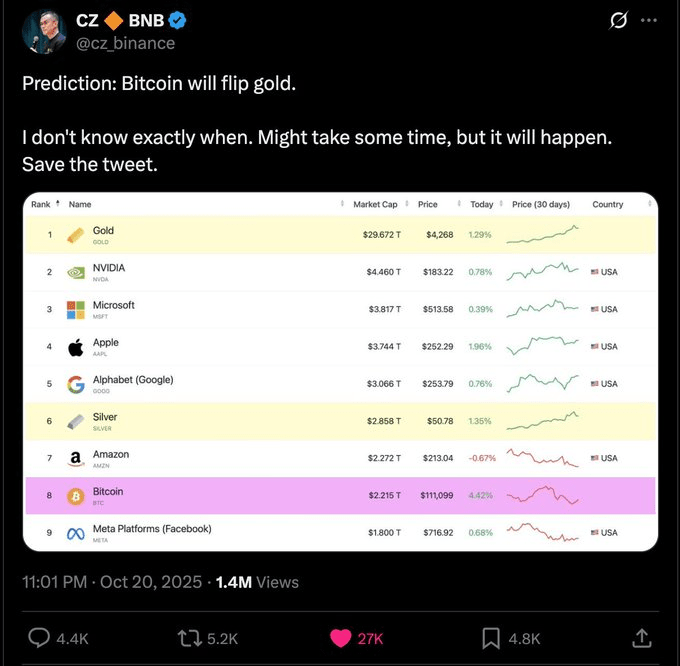The width and height of the screenshot is (680, 666).
Task: Open the @cz_binance handle link
Action: pyautogui.click(x=126, y=43)
